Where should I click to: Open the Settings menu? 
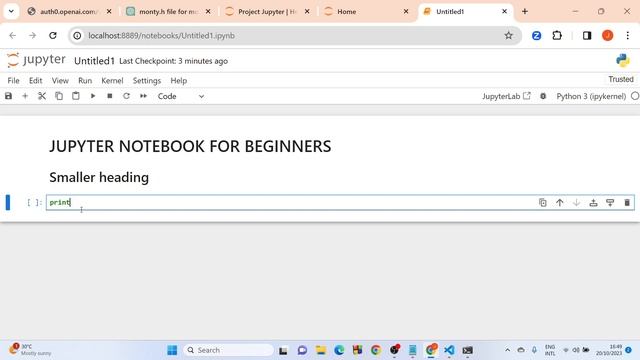147,80
